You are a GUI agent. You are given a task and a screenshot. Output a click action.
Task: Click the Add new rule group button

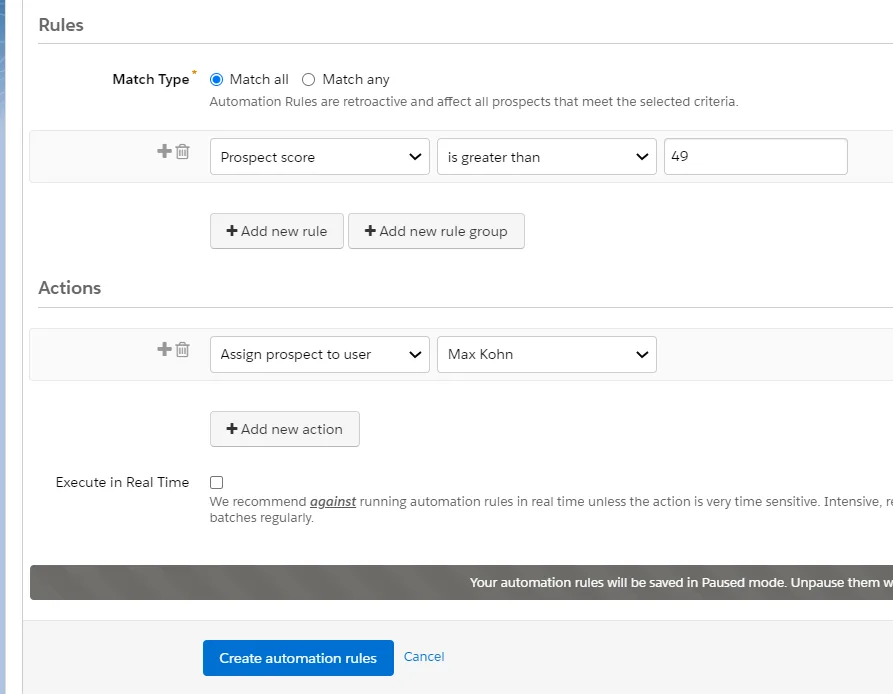pyautogui.click(x=436, y=230)
